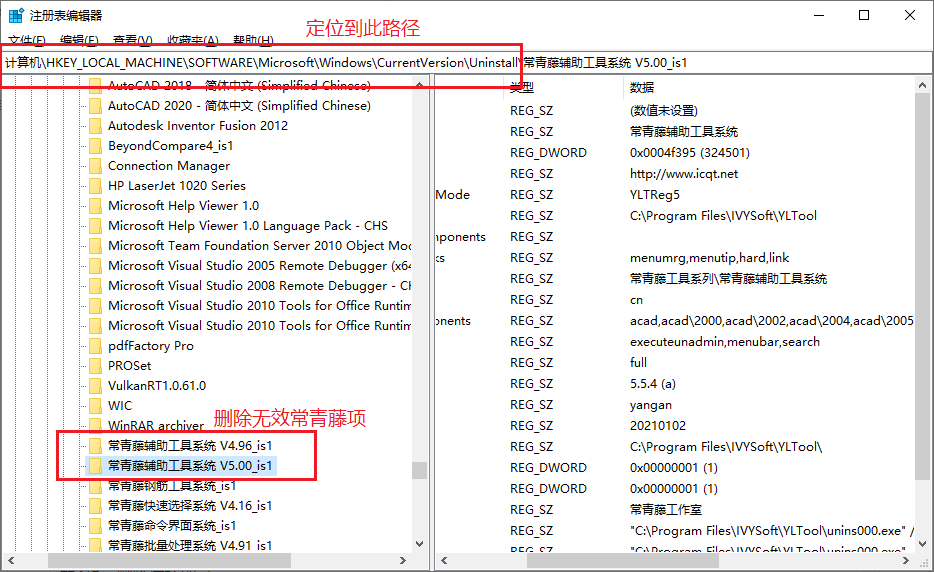This screenshot has height=572, width=934.
Task: Open the 文件(F) menu
Action: click(x=26, y=40)
